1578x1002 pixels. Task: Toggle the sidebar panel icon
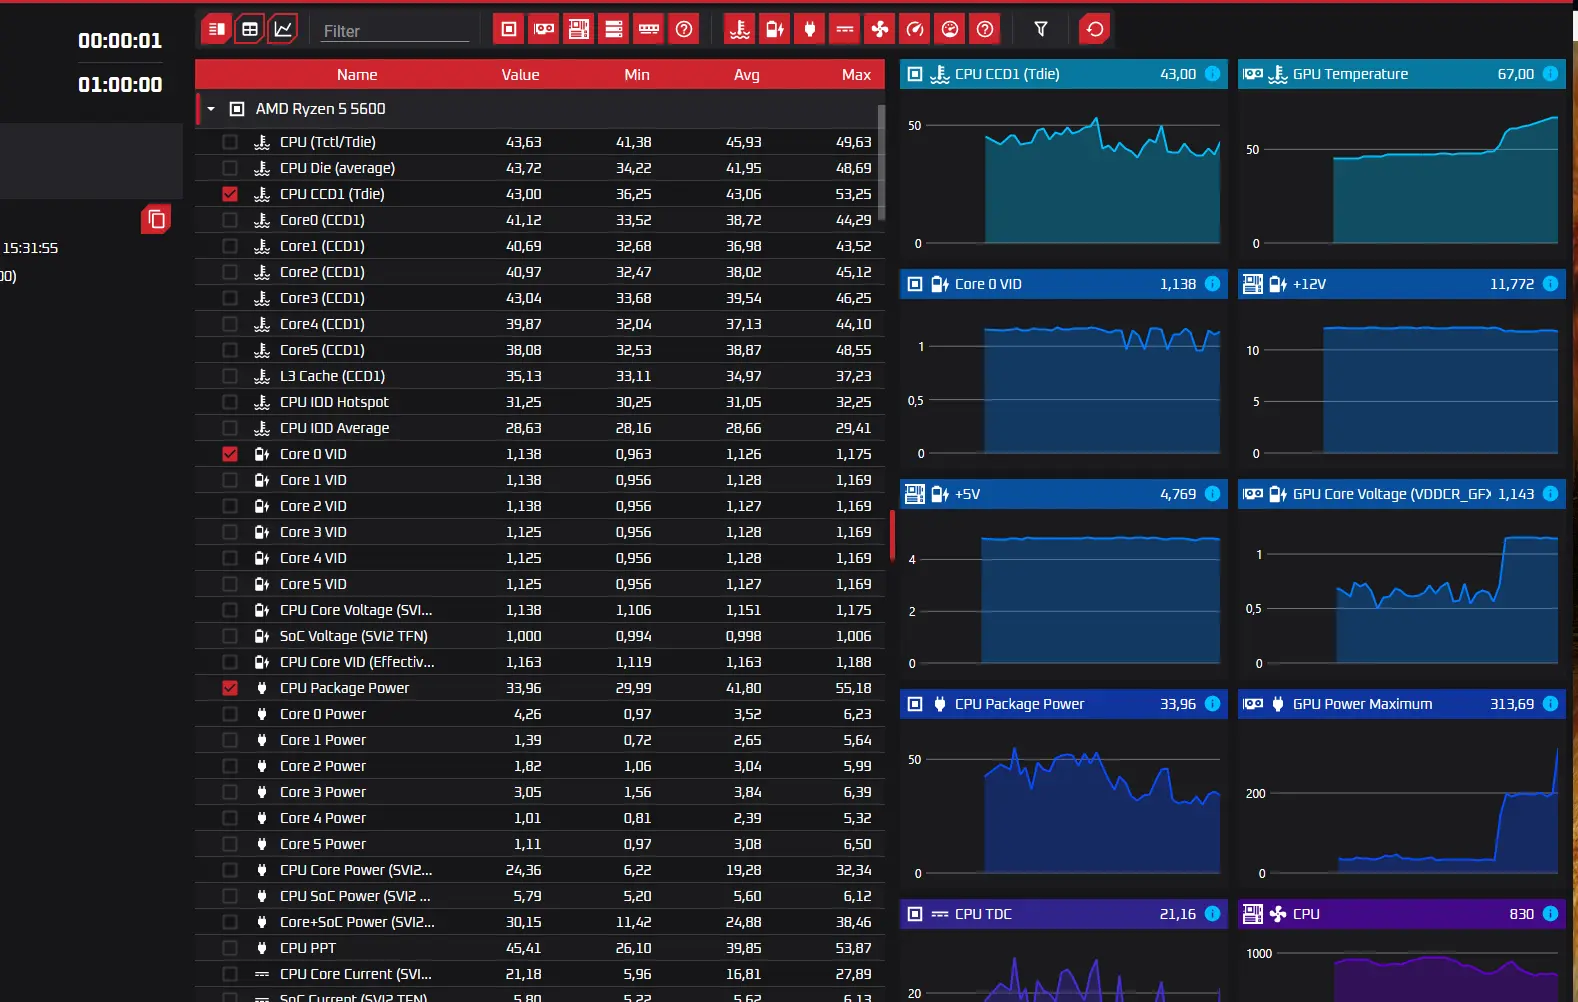click(x=216, y=29)
